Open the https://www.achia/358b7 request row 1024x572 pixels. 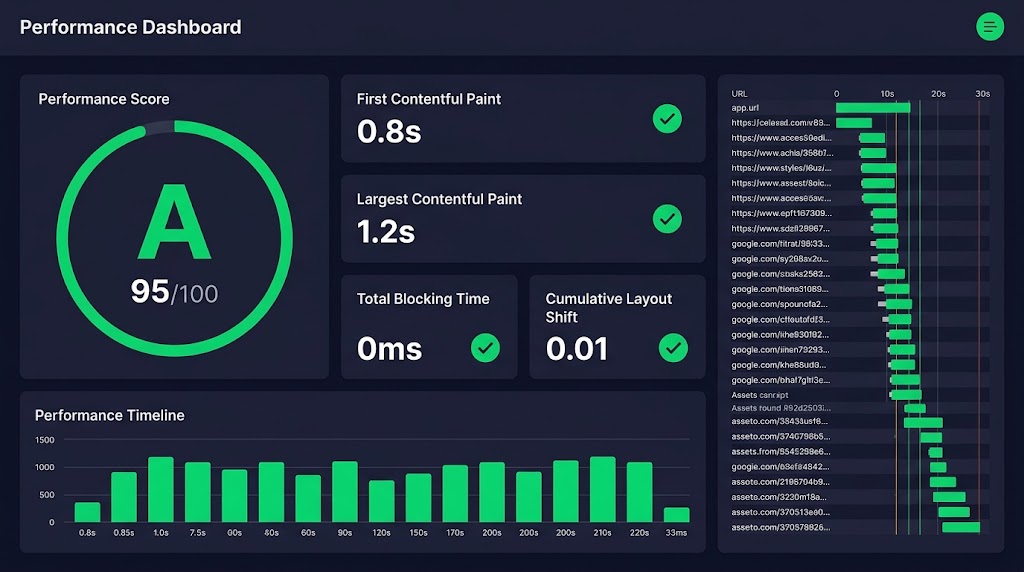(860, 153)
